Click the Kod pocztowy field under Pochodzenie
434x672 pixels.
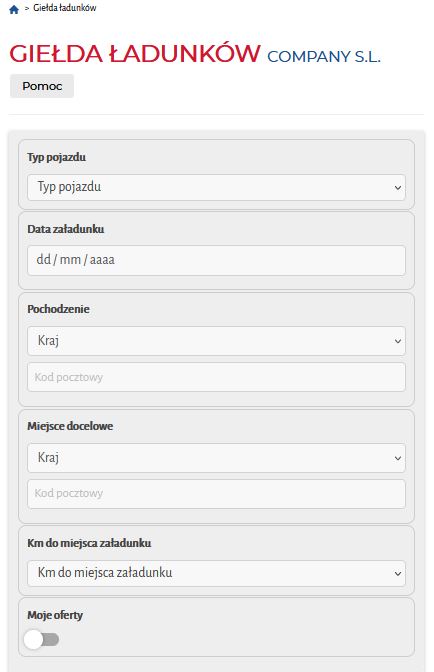coord(216,377)
